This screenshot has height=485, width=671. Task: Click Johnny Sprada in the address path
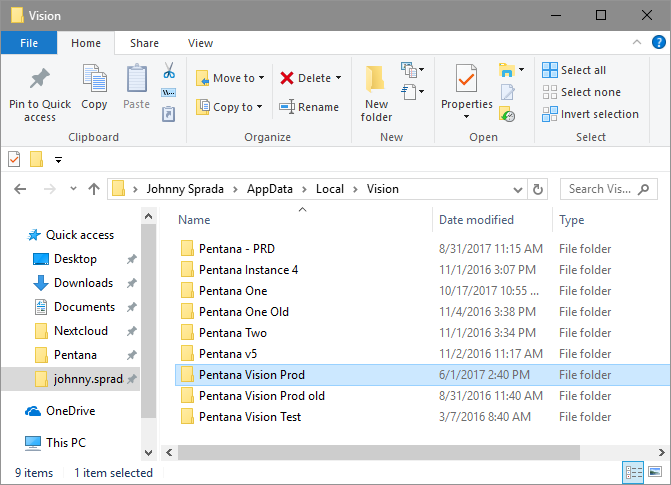coord(185,189)
